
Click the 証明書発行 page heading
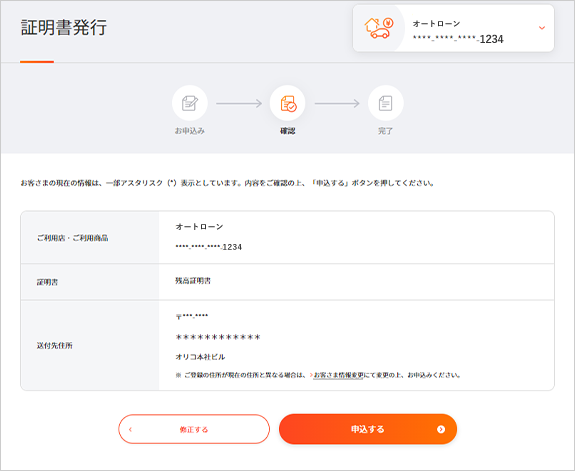point(63,28)
